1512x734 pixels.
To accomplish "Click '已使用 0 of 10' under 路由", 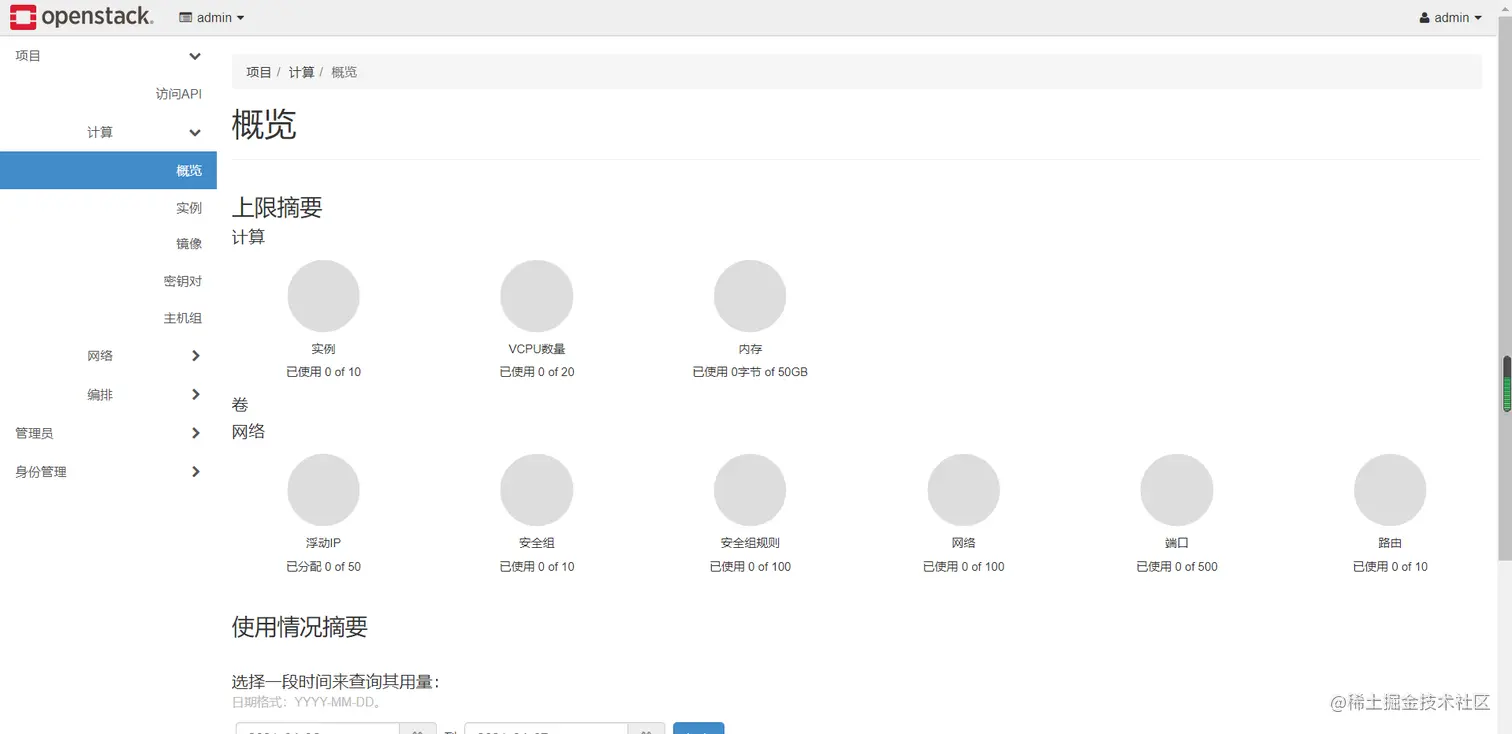I will click(x=1390, y=567).
